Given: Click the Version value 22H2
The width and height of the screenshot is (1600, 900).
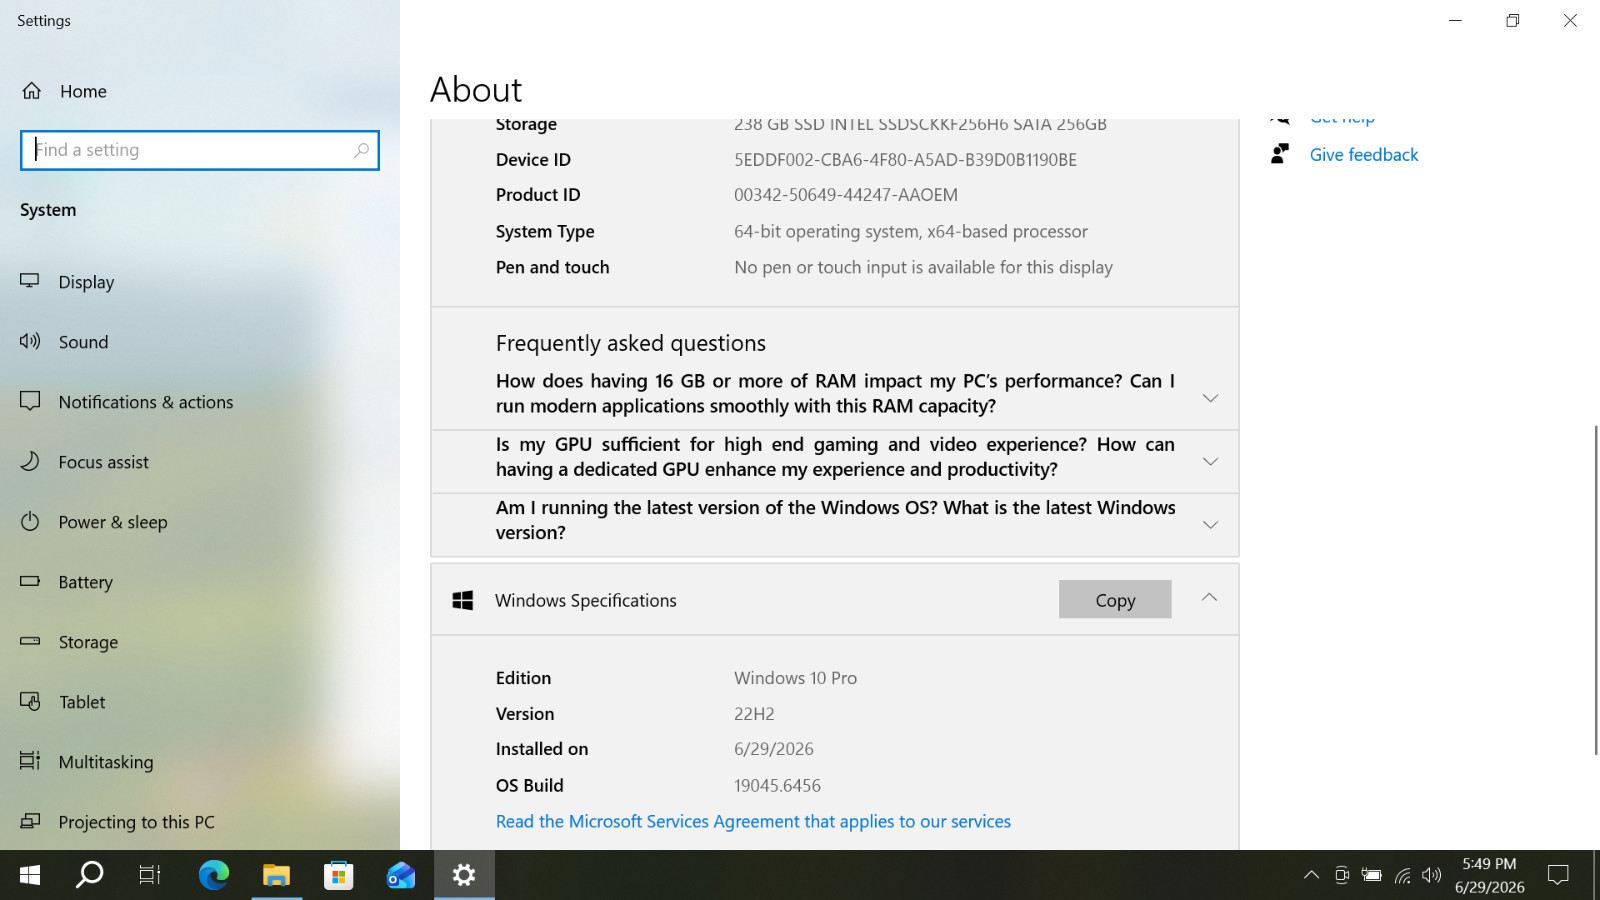Looking at the screenshot, I should coord(754,714).
